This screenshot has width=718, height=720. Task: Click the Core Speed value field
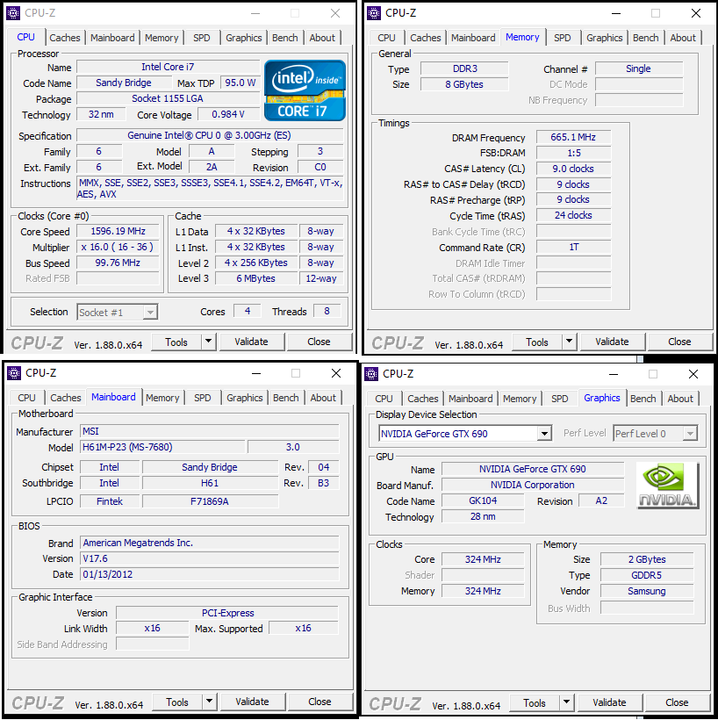point(118,231)
